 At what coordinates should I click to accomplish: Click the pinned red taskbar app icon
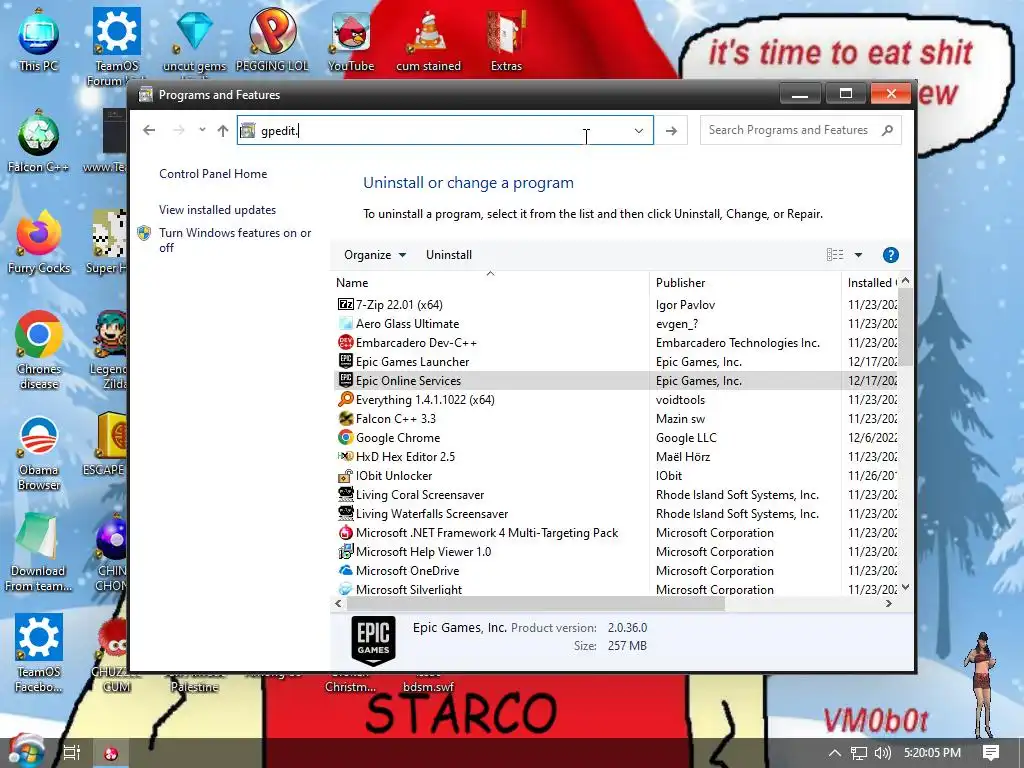111,753
